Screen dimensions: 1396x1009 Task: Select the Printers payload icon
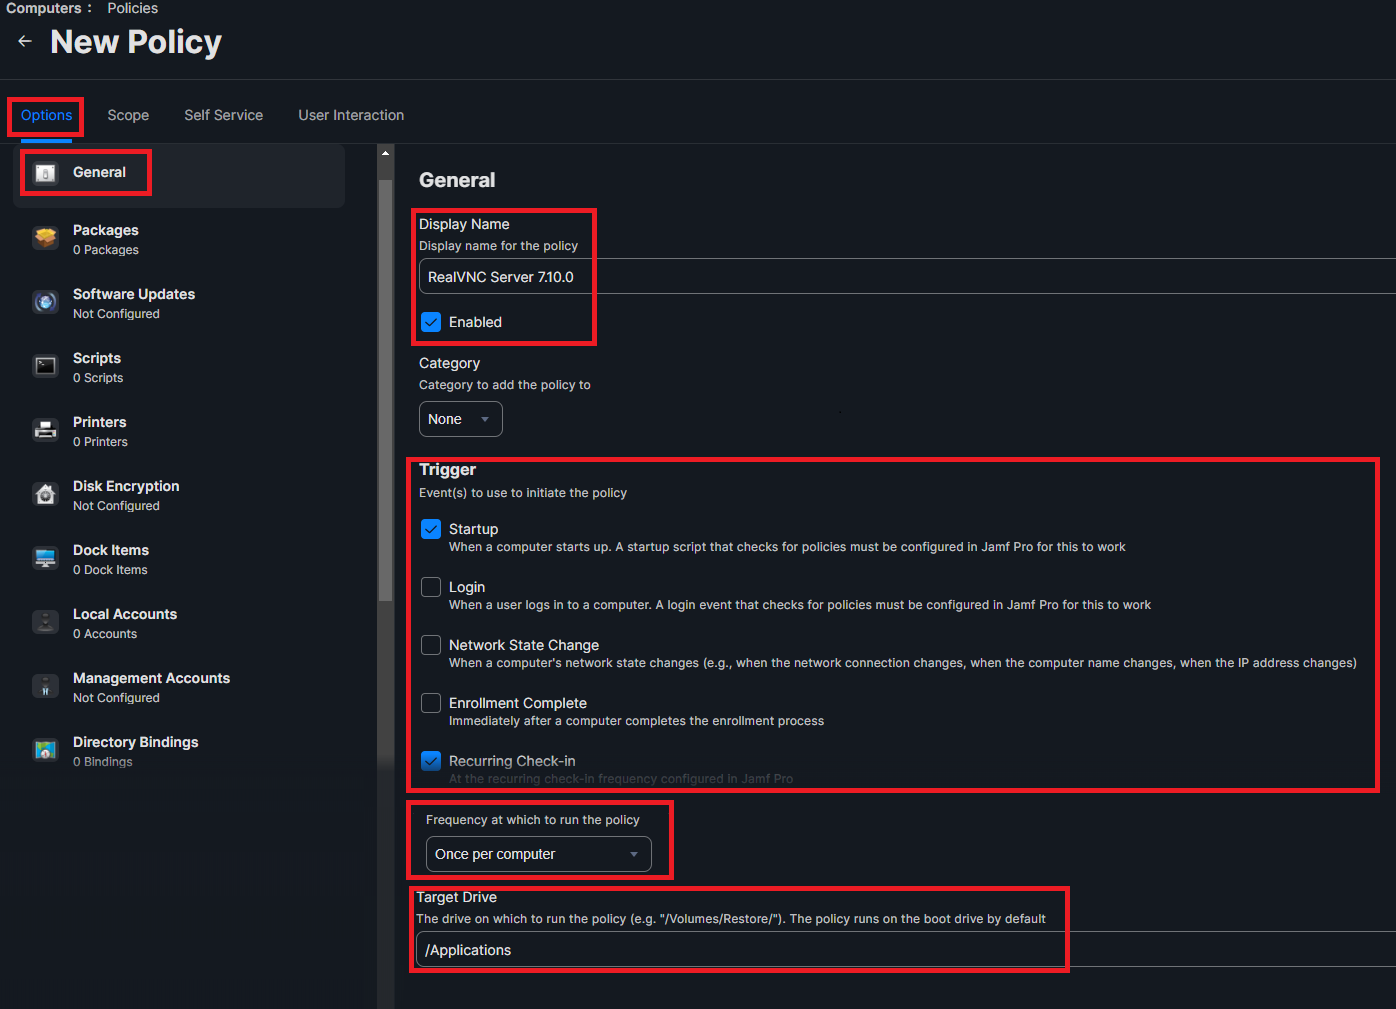tap(46, 430)
